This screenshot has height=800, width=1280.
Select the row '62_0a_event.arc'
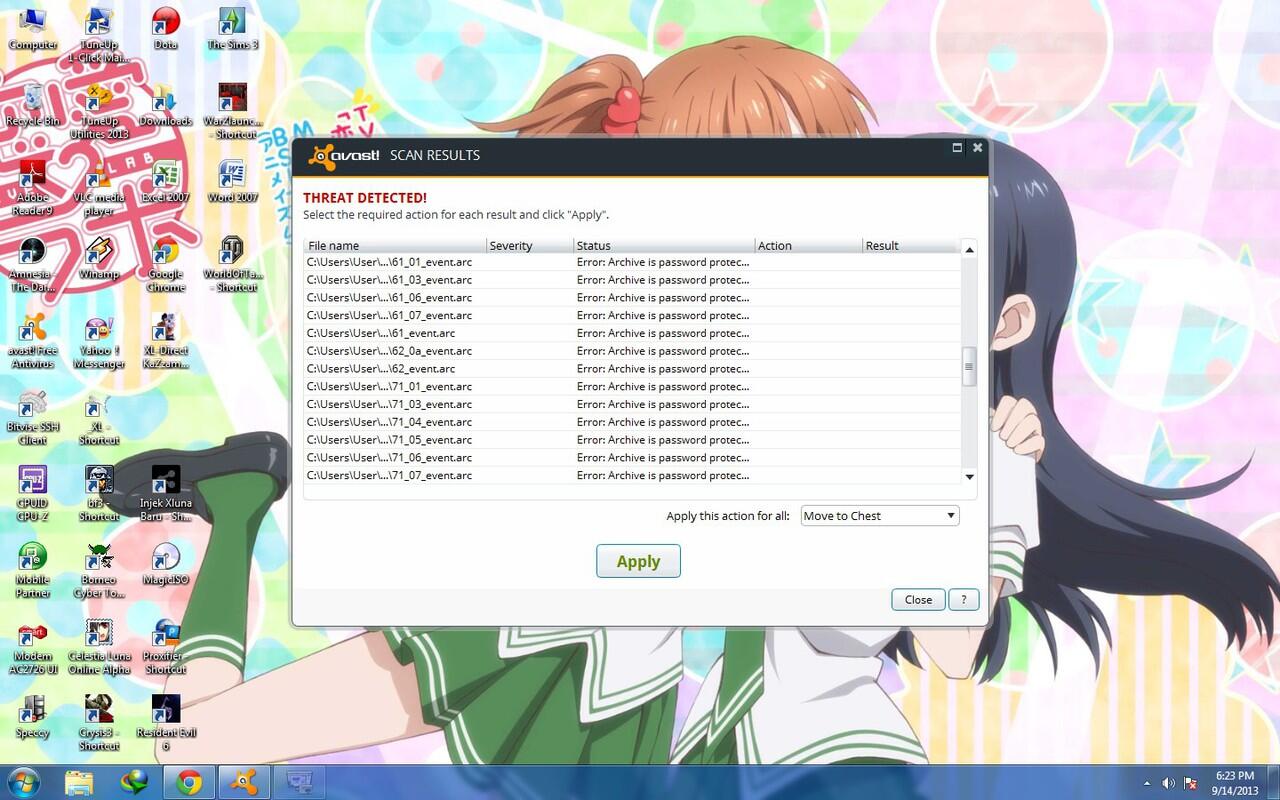tap(632, 351)
